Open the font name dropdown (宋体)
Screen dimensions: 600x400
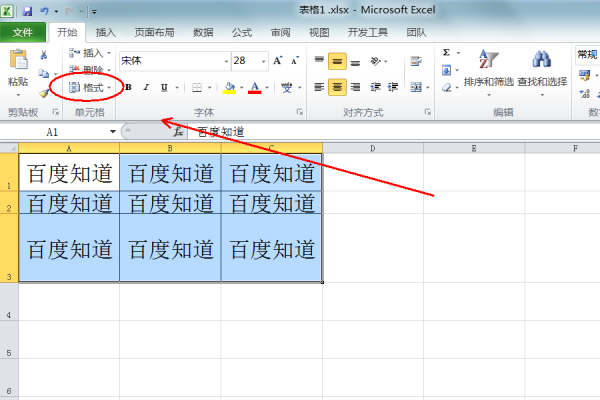(226, 61)
